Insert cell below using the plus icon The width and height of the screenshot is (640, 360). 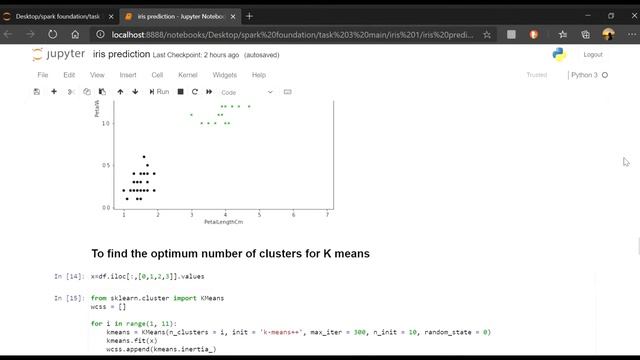[54, 92]
